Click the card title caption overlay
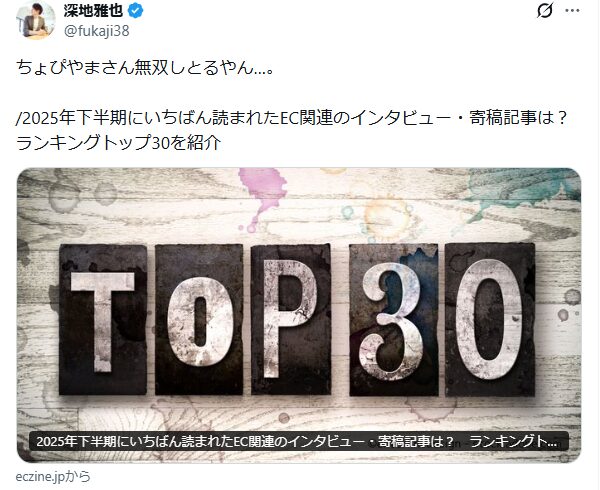This screenshot has width=600, height=490. (x=299, y=441)
